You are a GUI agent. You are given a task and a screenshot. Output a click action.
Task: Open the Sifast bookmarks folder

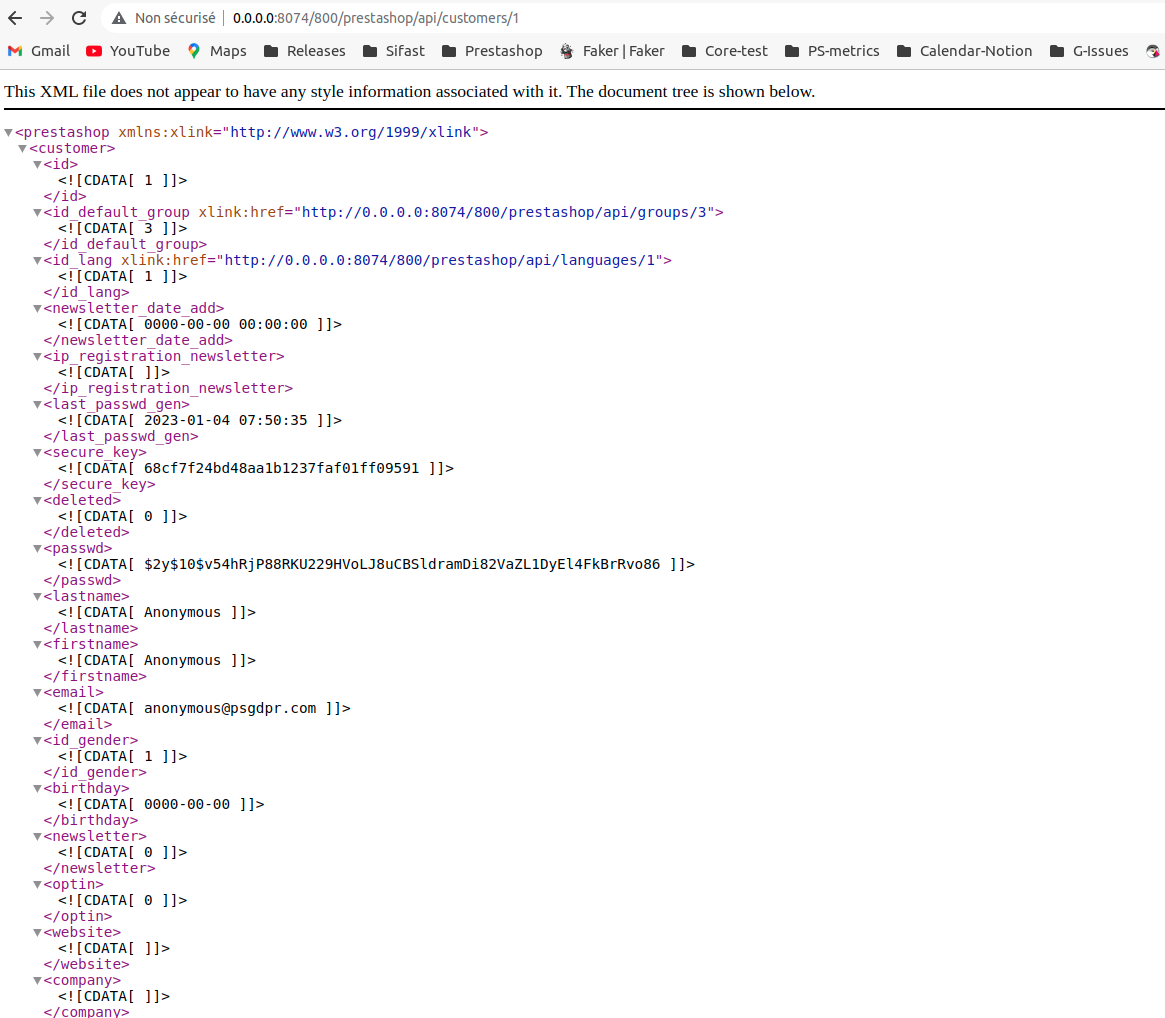click(394, 50)
